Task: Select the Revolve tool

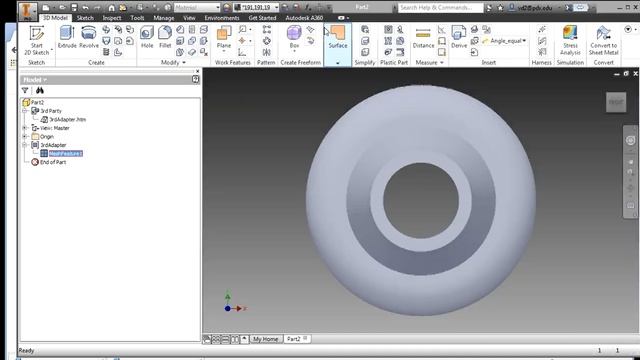Action: (x=89, y=37)
